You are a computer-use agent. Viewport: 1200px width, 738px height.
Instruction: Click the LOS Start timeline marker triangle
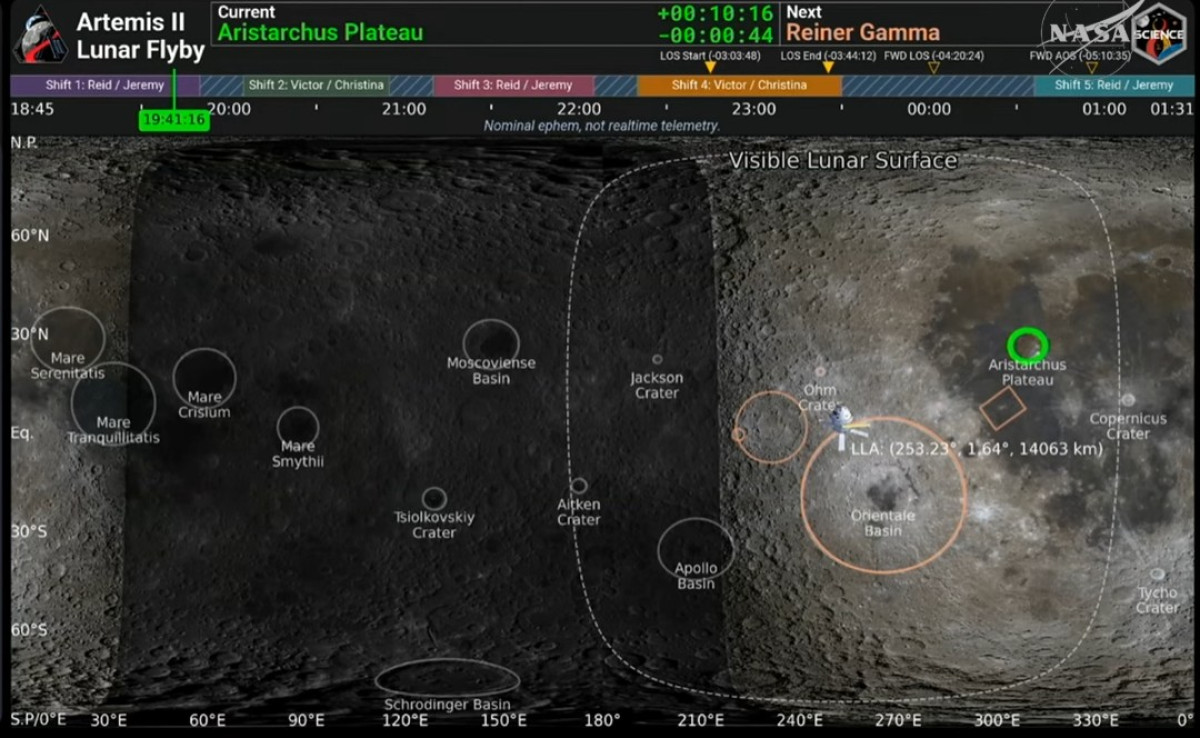click(710, 67)
